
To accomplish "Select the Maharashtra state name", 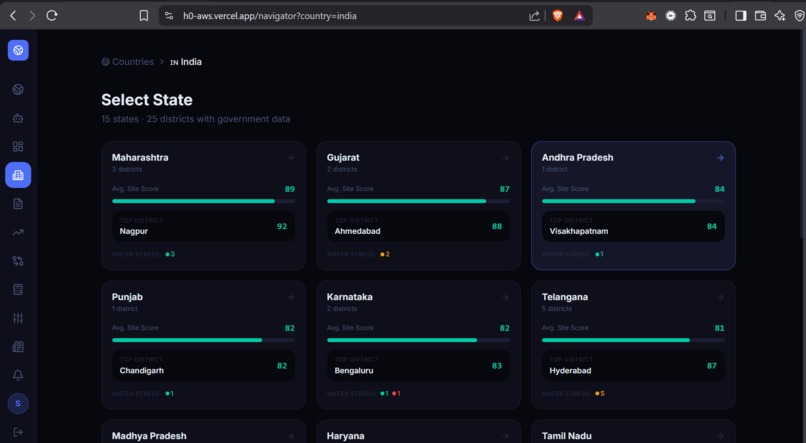I will [140, 158].
